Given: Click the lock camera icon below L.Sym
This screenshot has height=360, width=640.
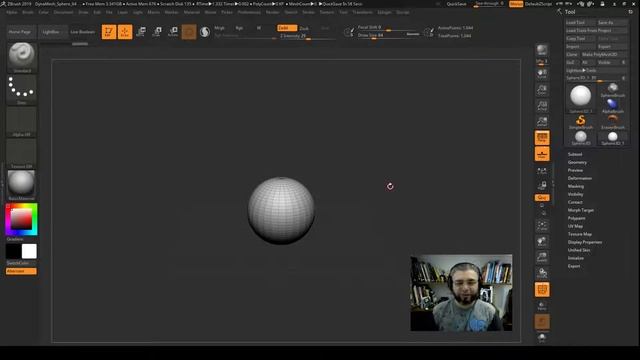Looking at the screenshot, I should [542, 186].
